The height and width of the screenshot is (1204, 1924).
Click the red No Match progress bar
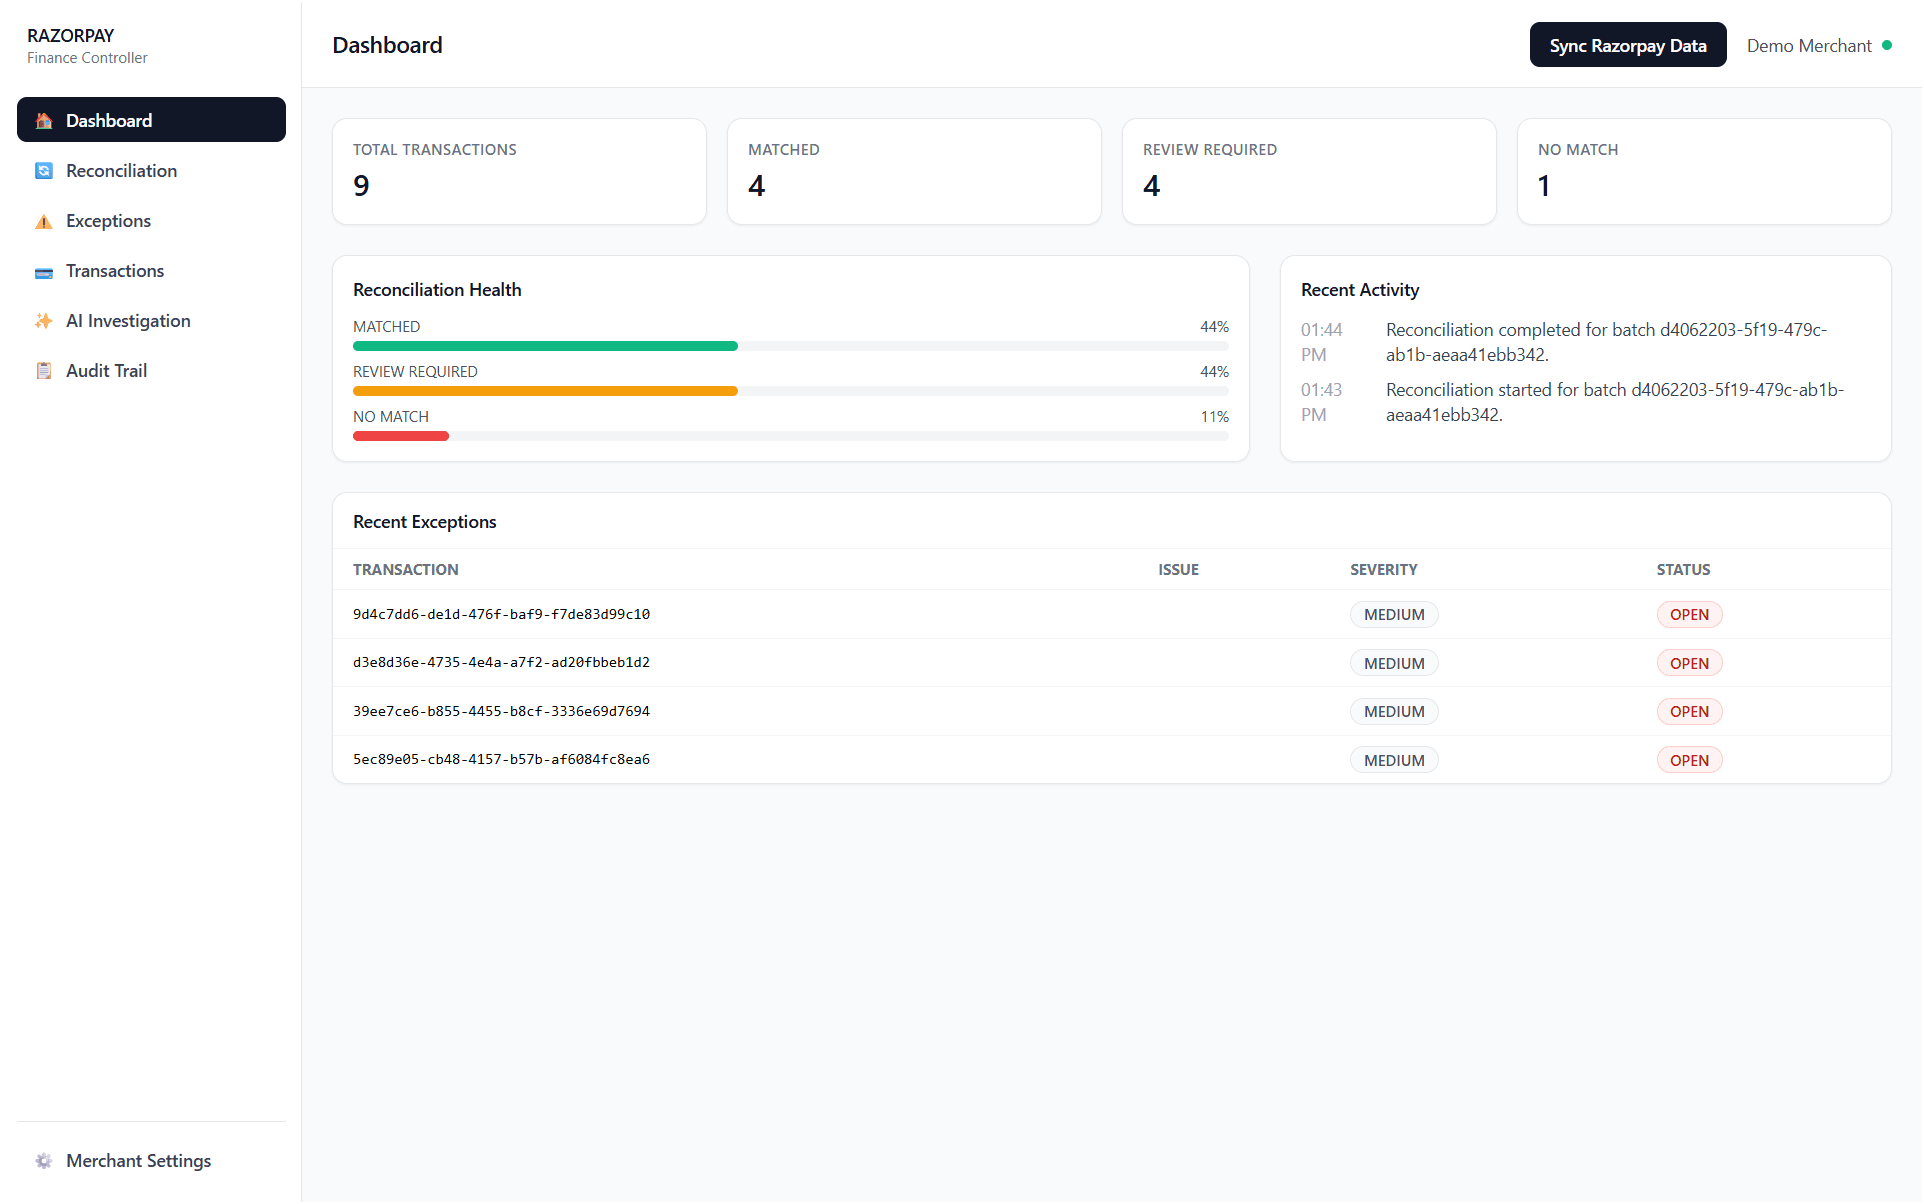401,436
